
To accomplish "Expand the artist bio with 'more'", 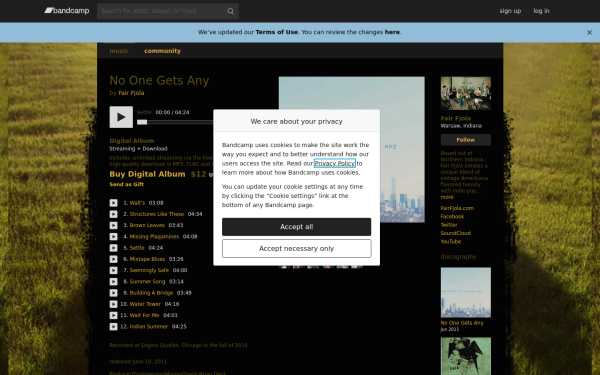I will 447,197.
